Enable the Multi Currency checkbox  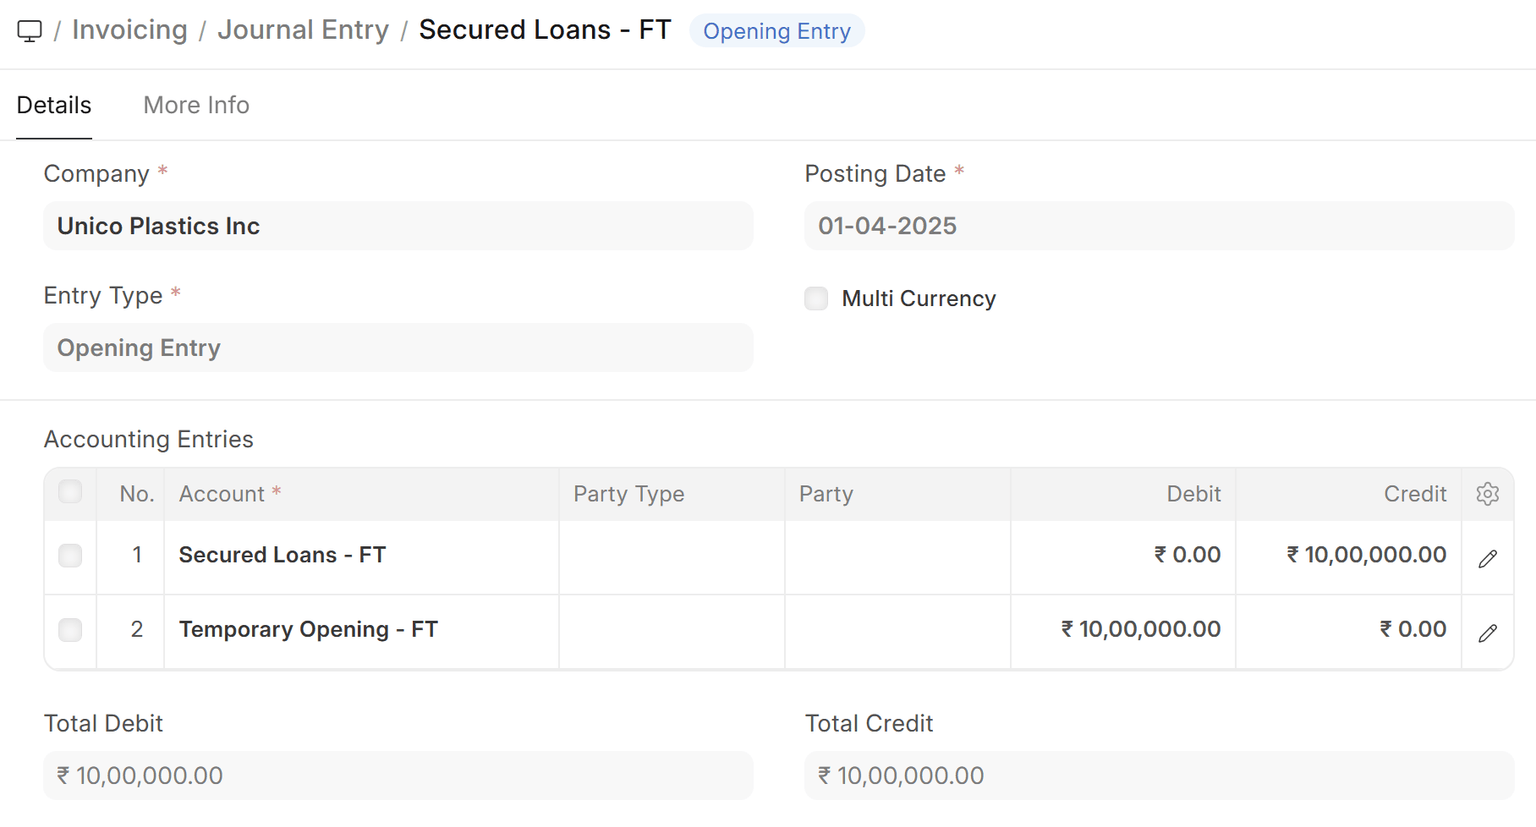(816, 298)
